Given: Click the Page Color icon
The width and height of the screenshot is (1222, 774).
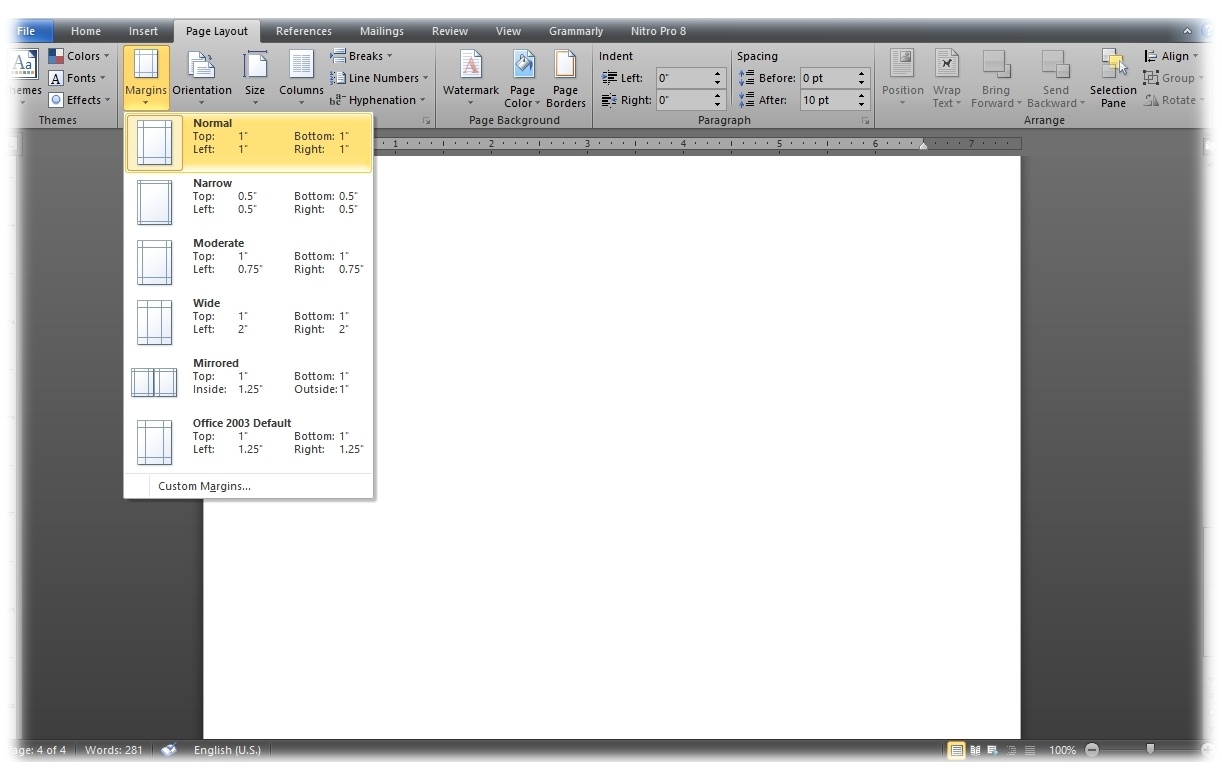Looking at the screenshot, I should [x=522, y=66].
